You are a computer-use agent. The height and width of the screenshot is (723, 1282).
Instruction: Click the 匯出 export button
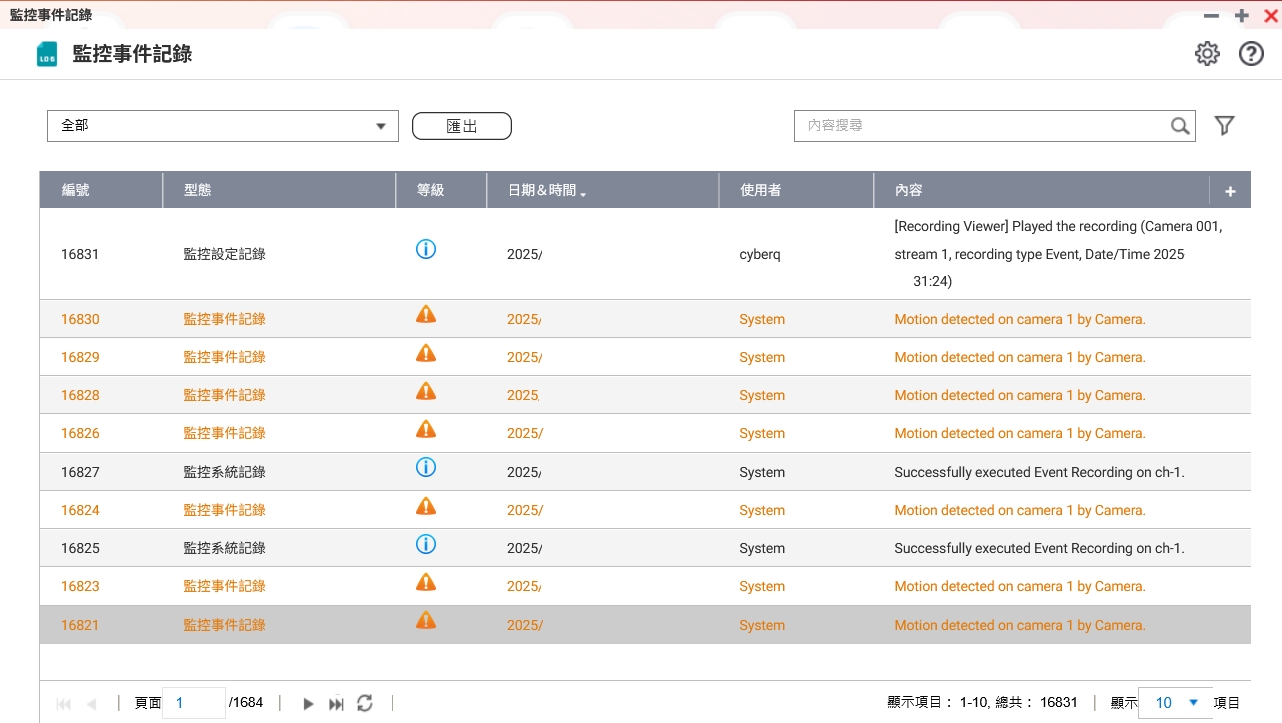[x=462, y=126]
